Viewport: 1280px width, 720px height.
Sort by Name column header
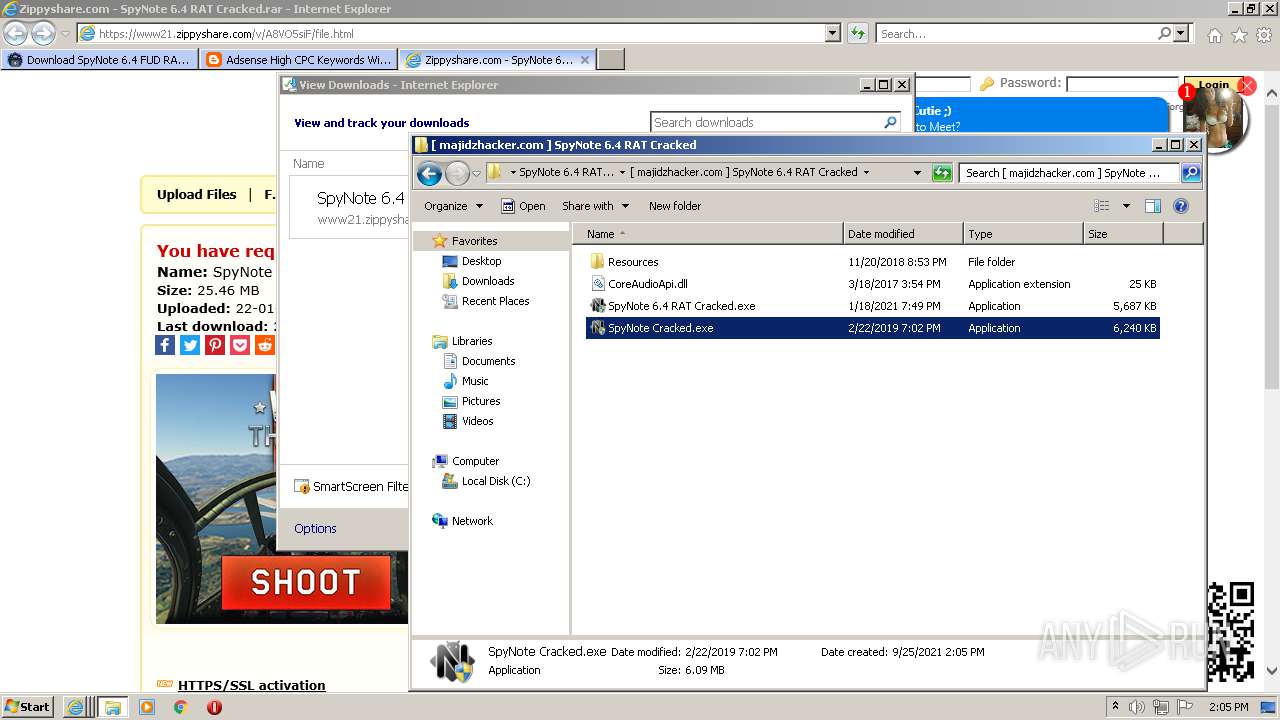(x=708, y=234)
